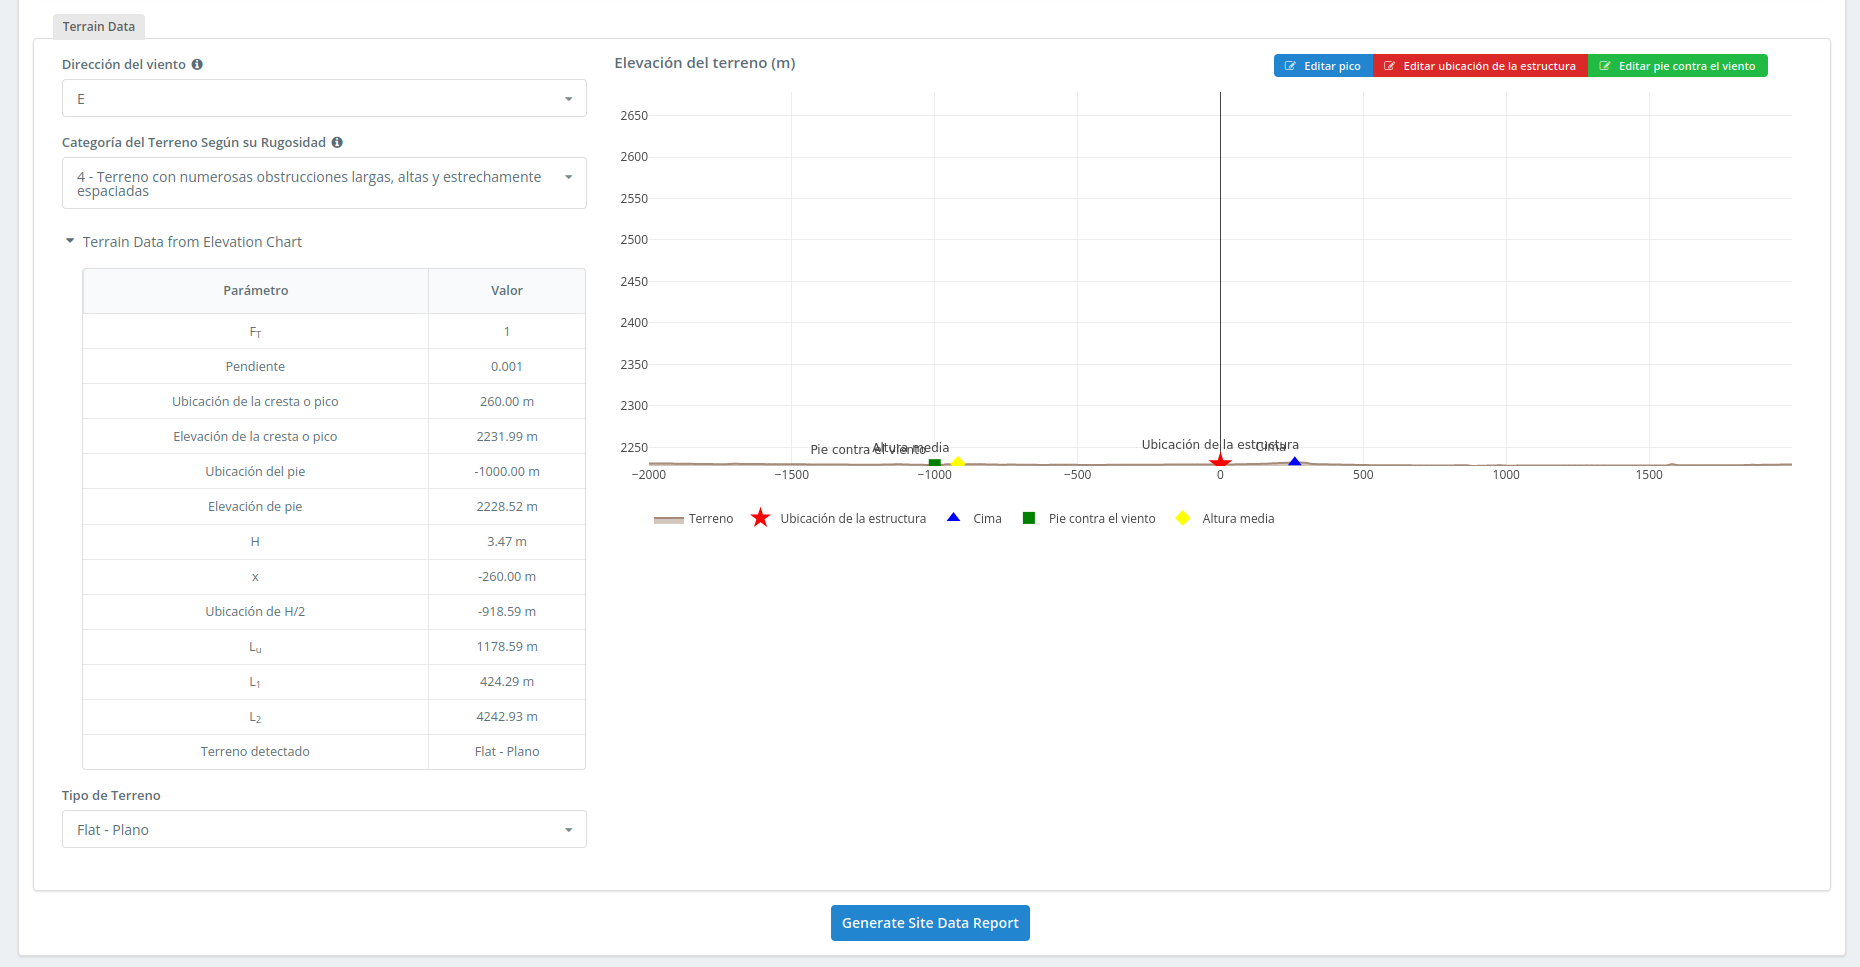Open the terrain roughness category dropdown

pyautogui.click(x=324, y=183)
